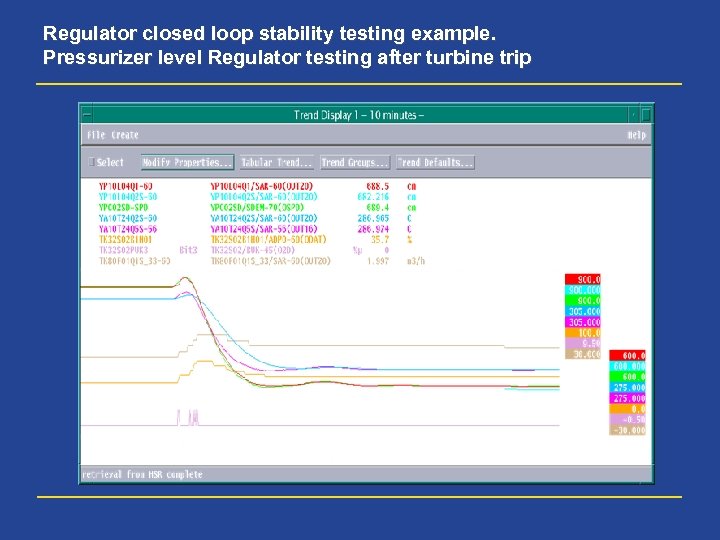Image resolution: width=720 pixels, height=540 pixels.
Task: Minimize the Trend Display 1 window
Action: [x=634, y=115]
